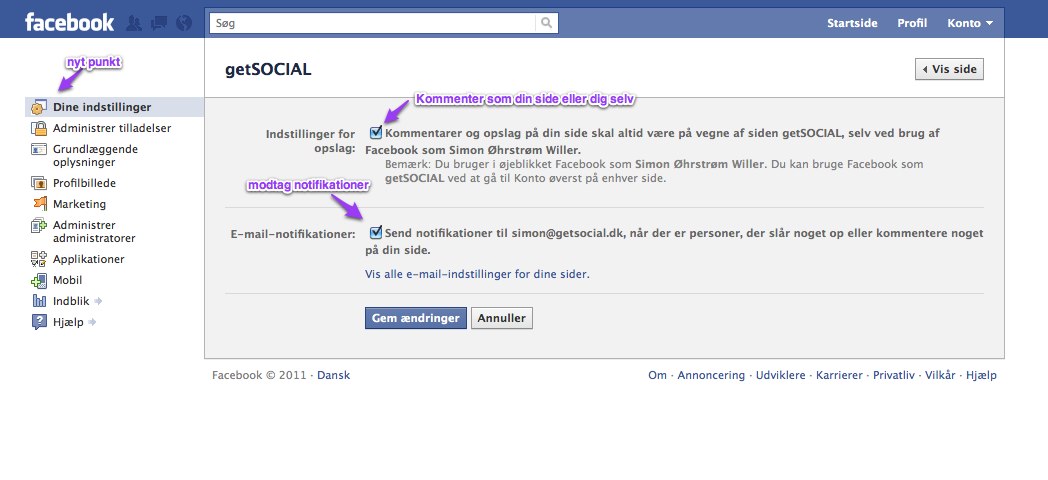Image resolution: width=1048 pixels, height=480 pixels.
Task: Open the Hjælp footer link
Action: click(x=982, y=375)
